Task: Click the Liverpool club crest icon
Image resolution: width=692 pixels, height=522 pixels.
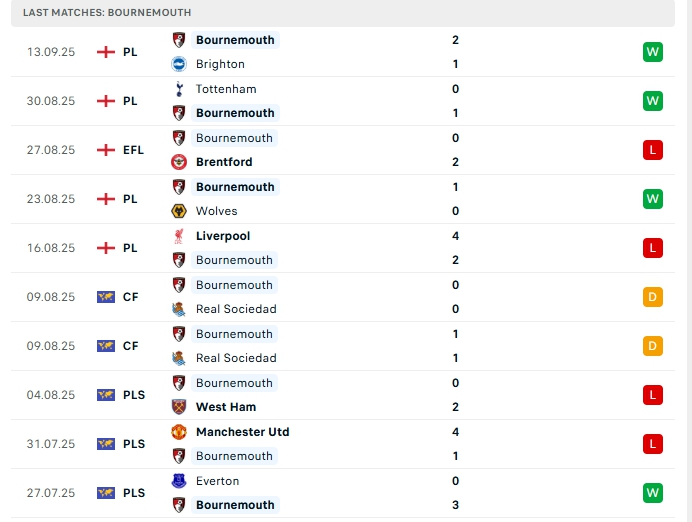Action: (x=179, y=236)
